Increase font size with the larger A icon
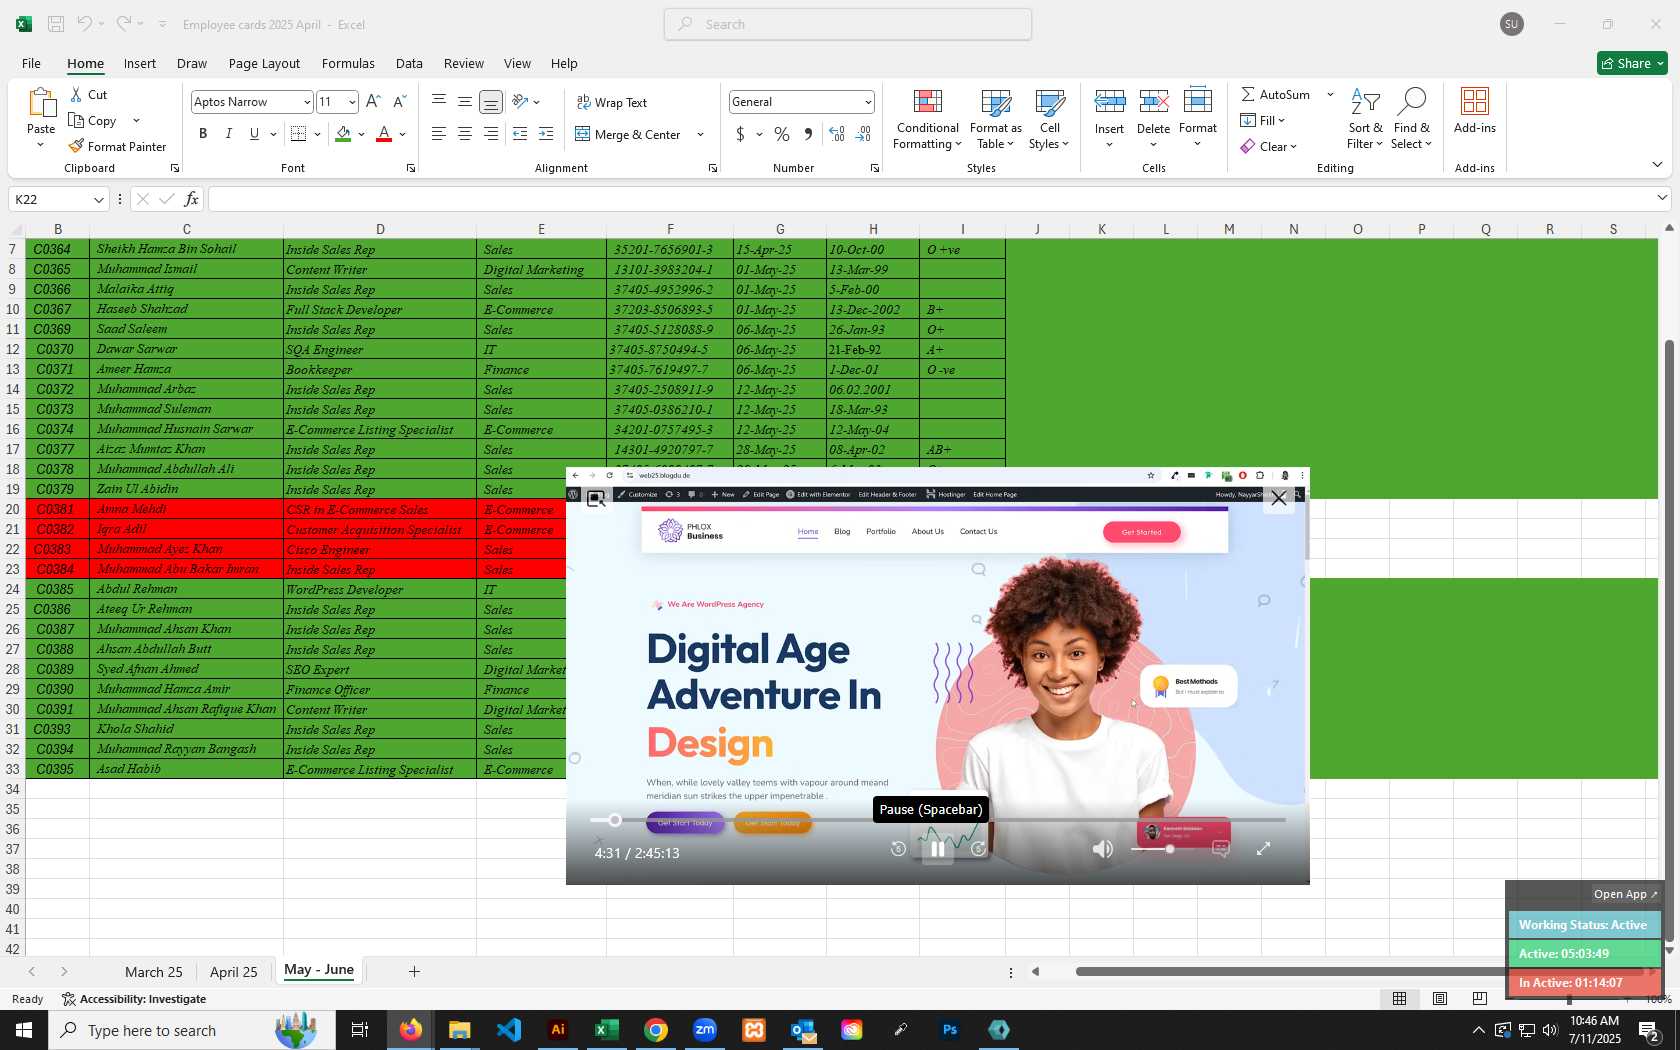Screen dimensions: 1680x1050 pos(373,101)
